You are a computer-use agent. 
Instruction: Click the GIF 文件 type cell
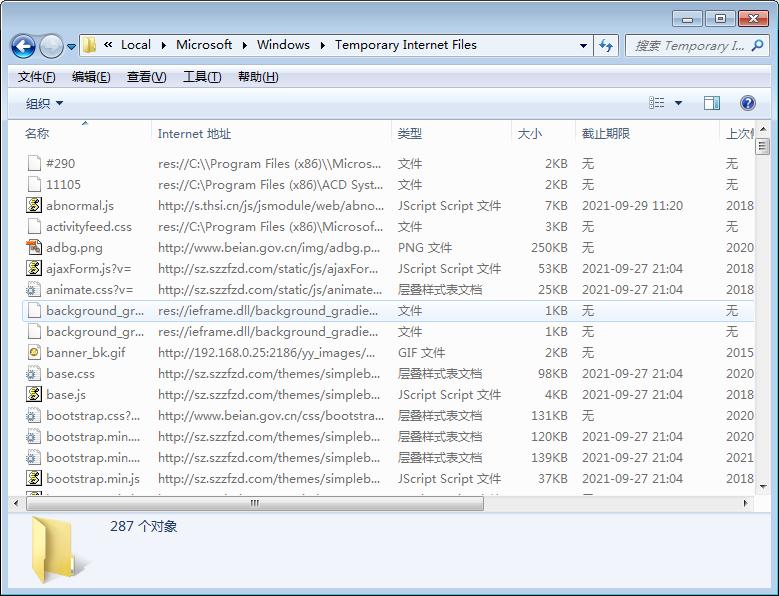pos(421,353)
